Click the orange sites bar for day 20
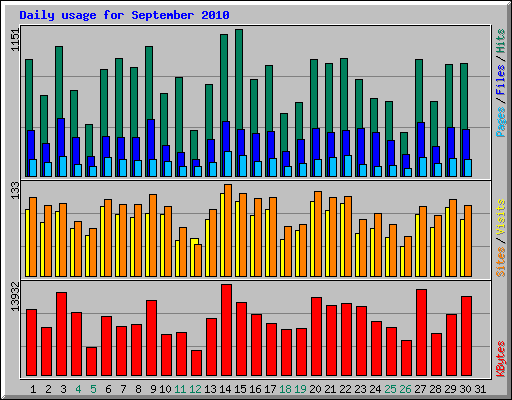 coord(318,234)
